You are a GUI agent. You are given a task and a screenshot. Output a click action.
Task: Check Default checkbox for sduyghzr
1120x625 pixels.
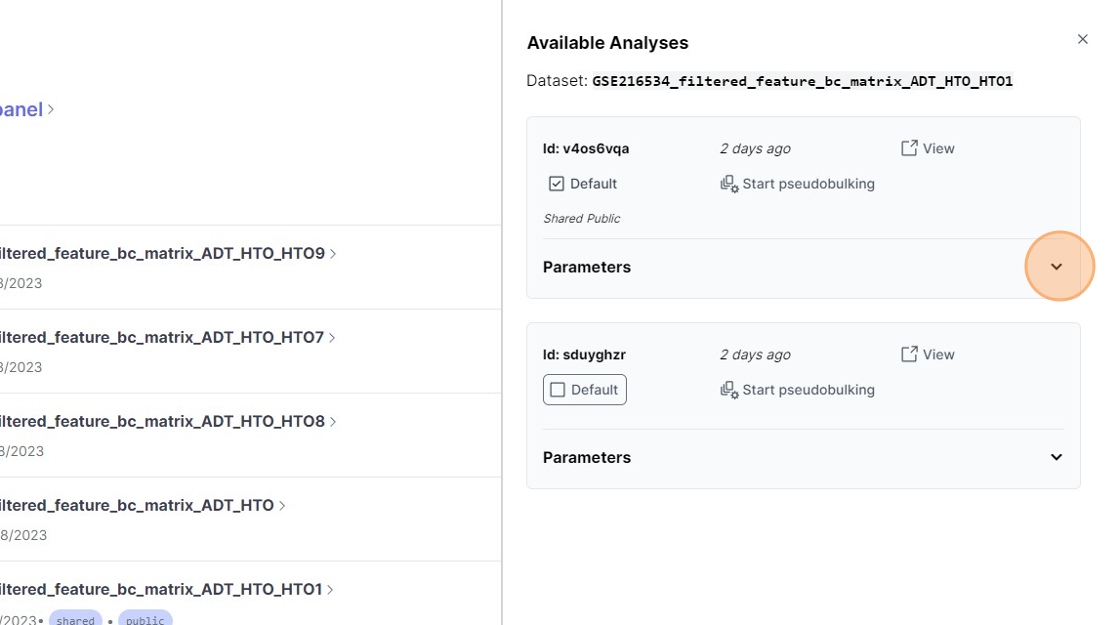pyautogui.click(x=558, y=390)
